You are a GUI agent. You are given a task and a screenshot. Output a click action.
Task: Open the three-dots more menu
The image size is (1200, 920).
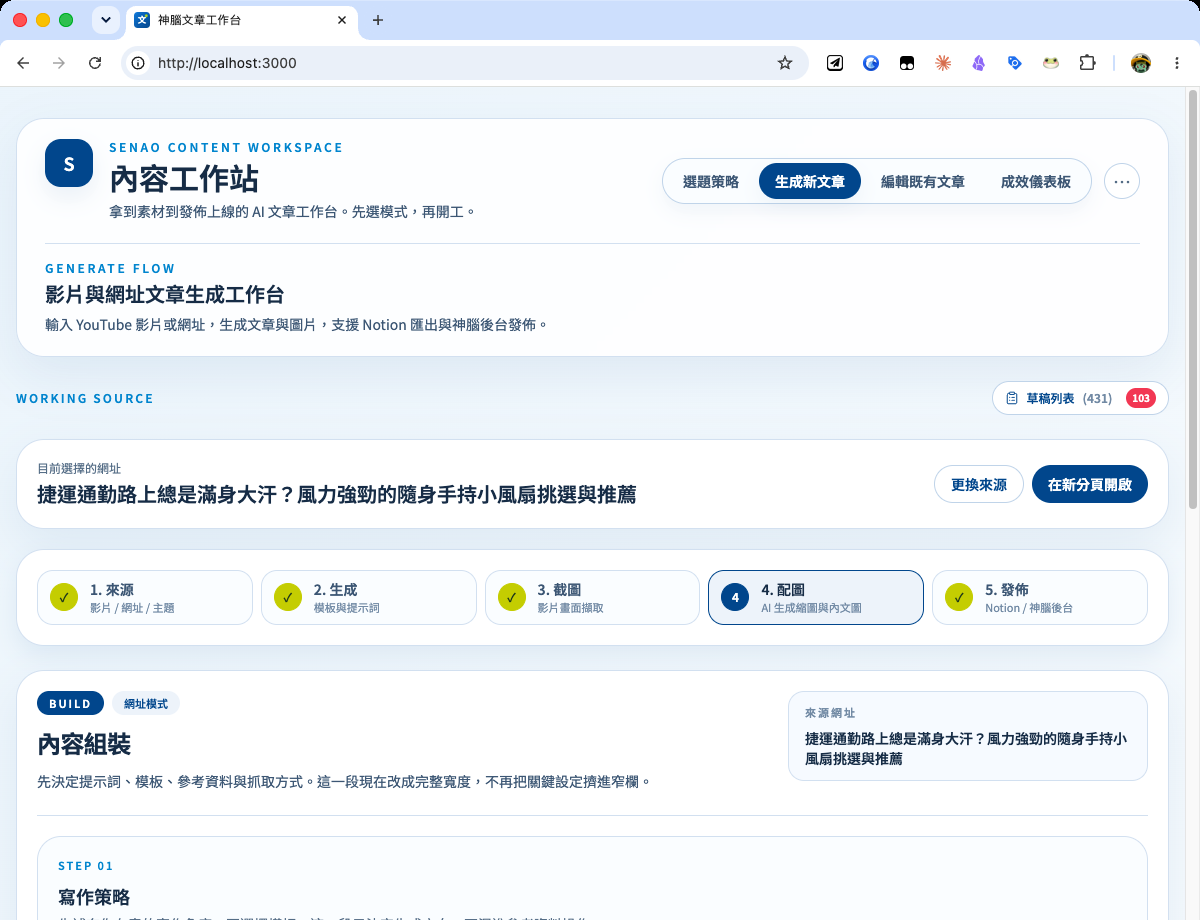pos(1122,181)
